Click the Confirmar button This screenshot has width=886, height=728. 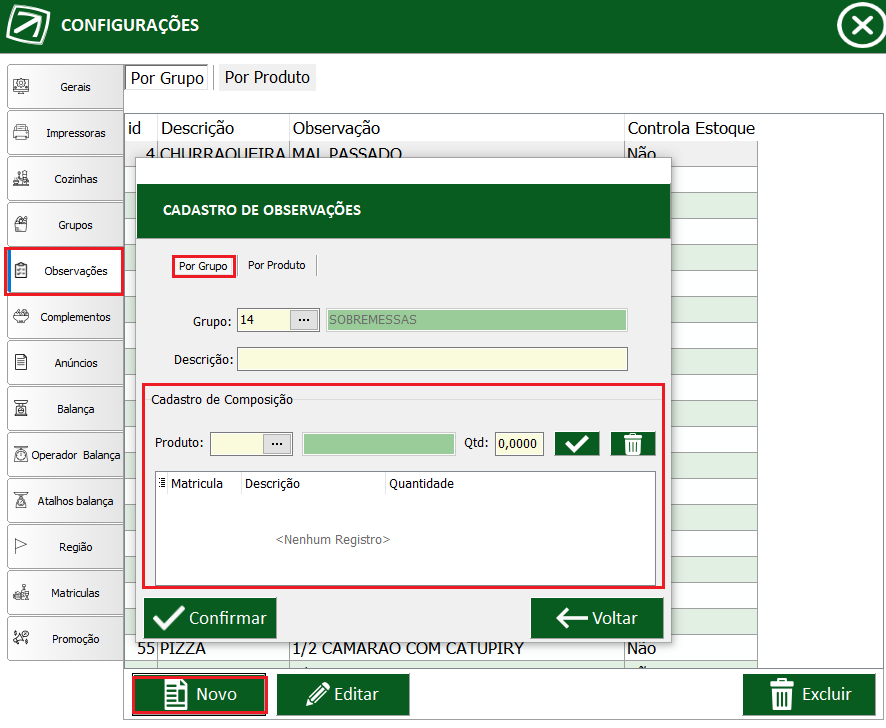click(x=210, y=618)
